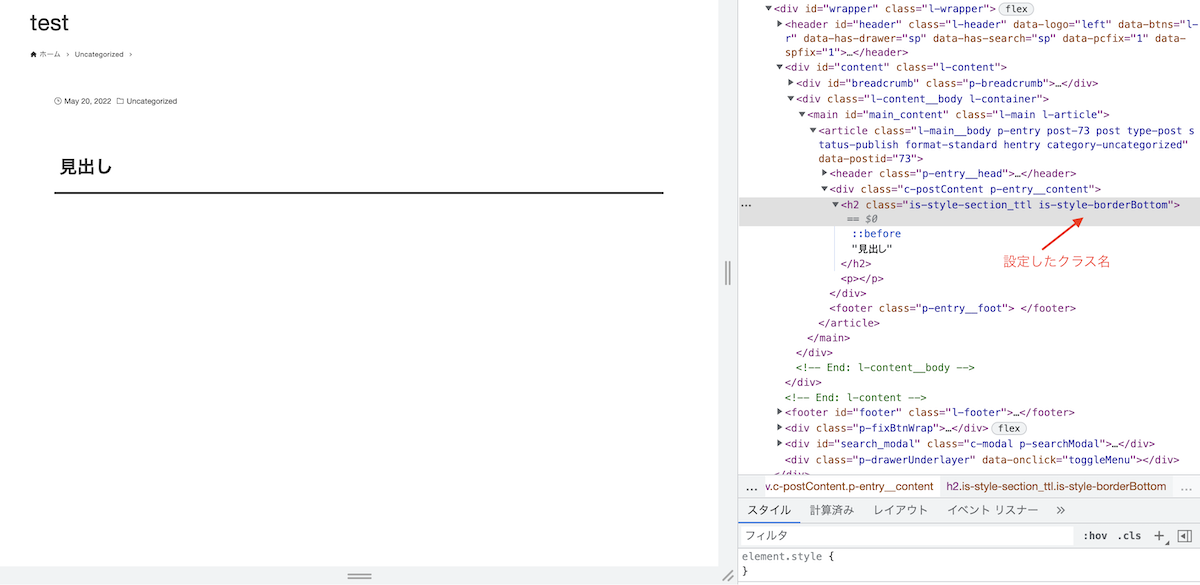Expand the p-entry__head header node

[825, 174]
